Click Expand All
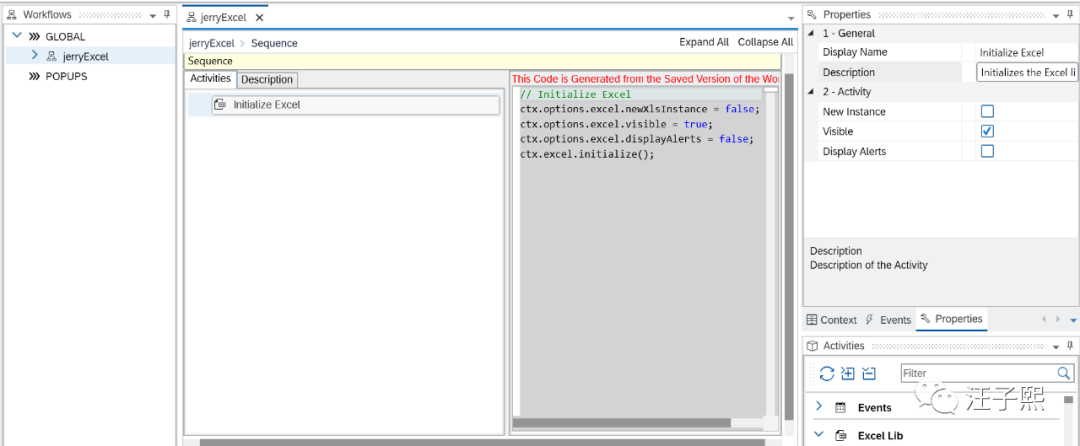 704,42
